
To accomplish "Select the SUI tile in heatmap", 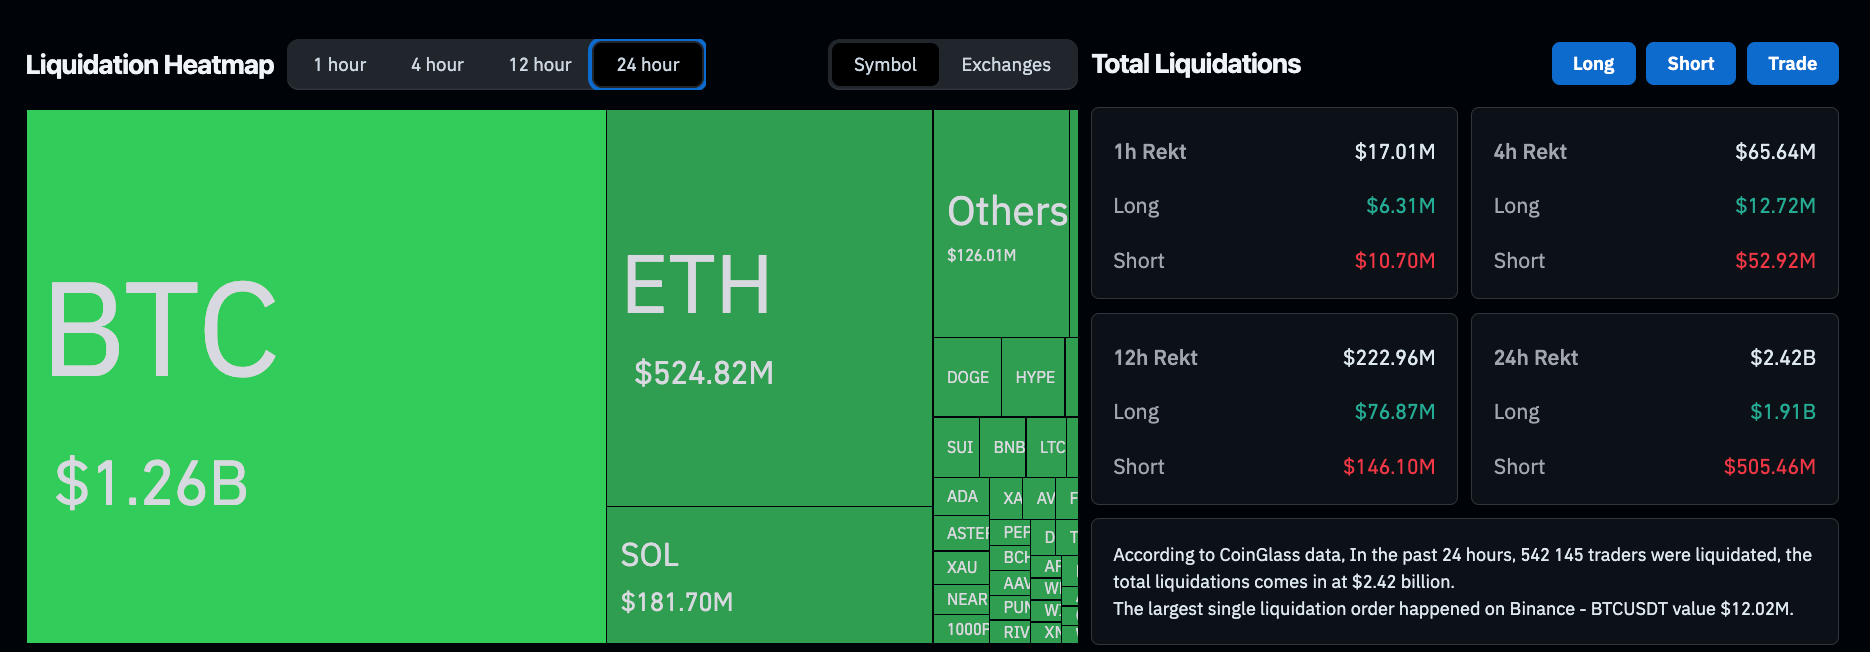I will click(x=957, y=447).
